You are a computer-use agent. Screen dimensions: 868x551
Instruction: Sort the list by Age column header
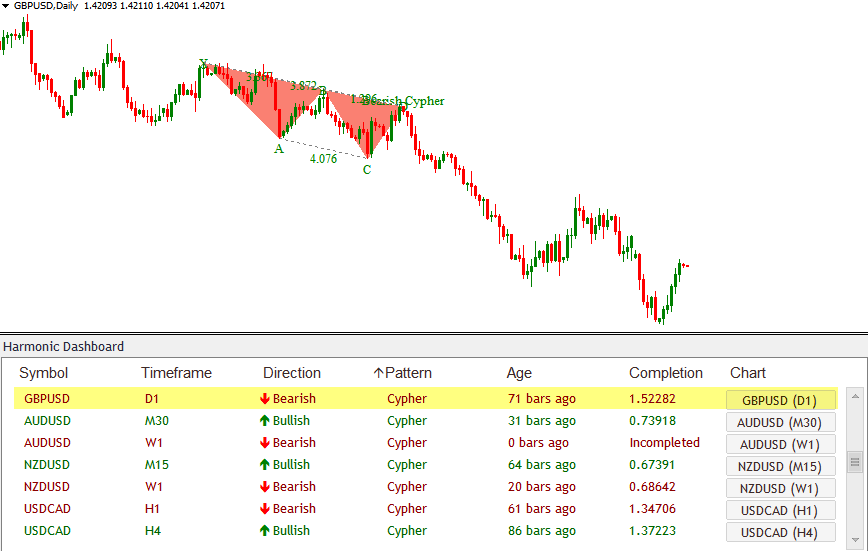519,373
